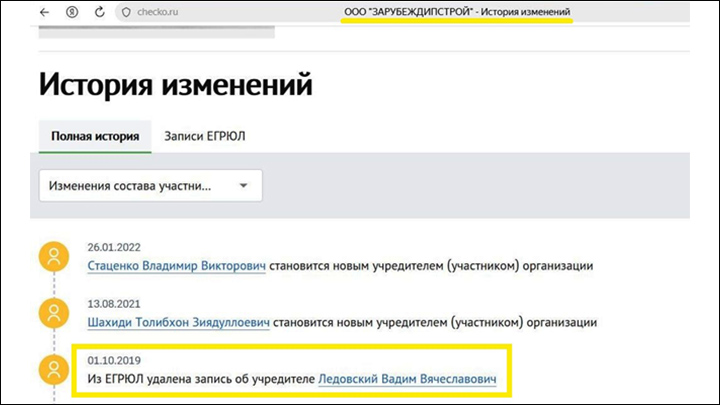Switch to the Полная история tab
The height and width of the screenshot is (405, 720).
pyautogui.click(x=94, y=136)
